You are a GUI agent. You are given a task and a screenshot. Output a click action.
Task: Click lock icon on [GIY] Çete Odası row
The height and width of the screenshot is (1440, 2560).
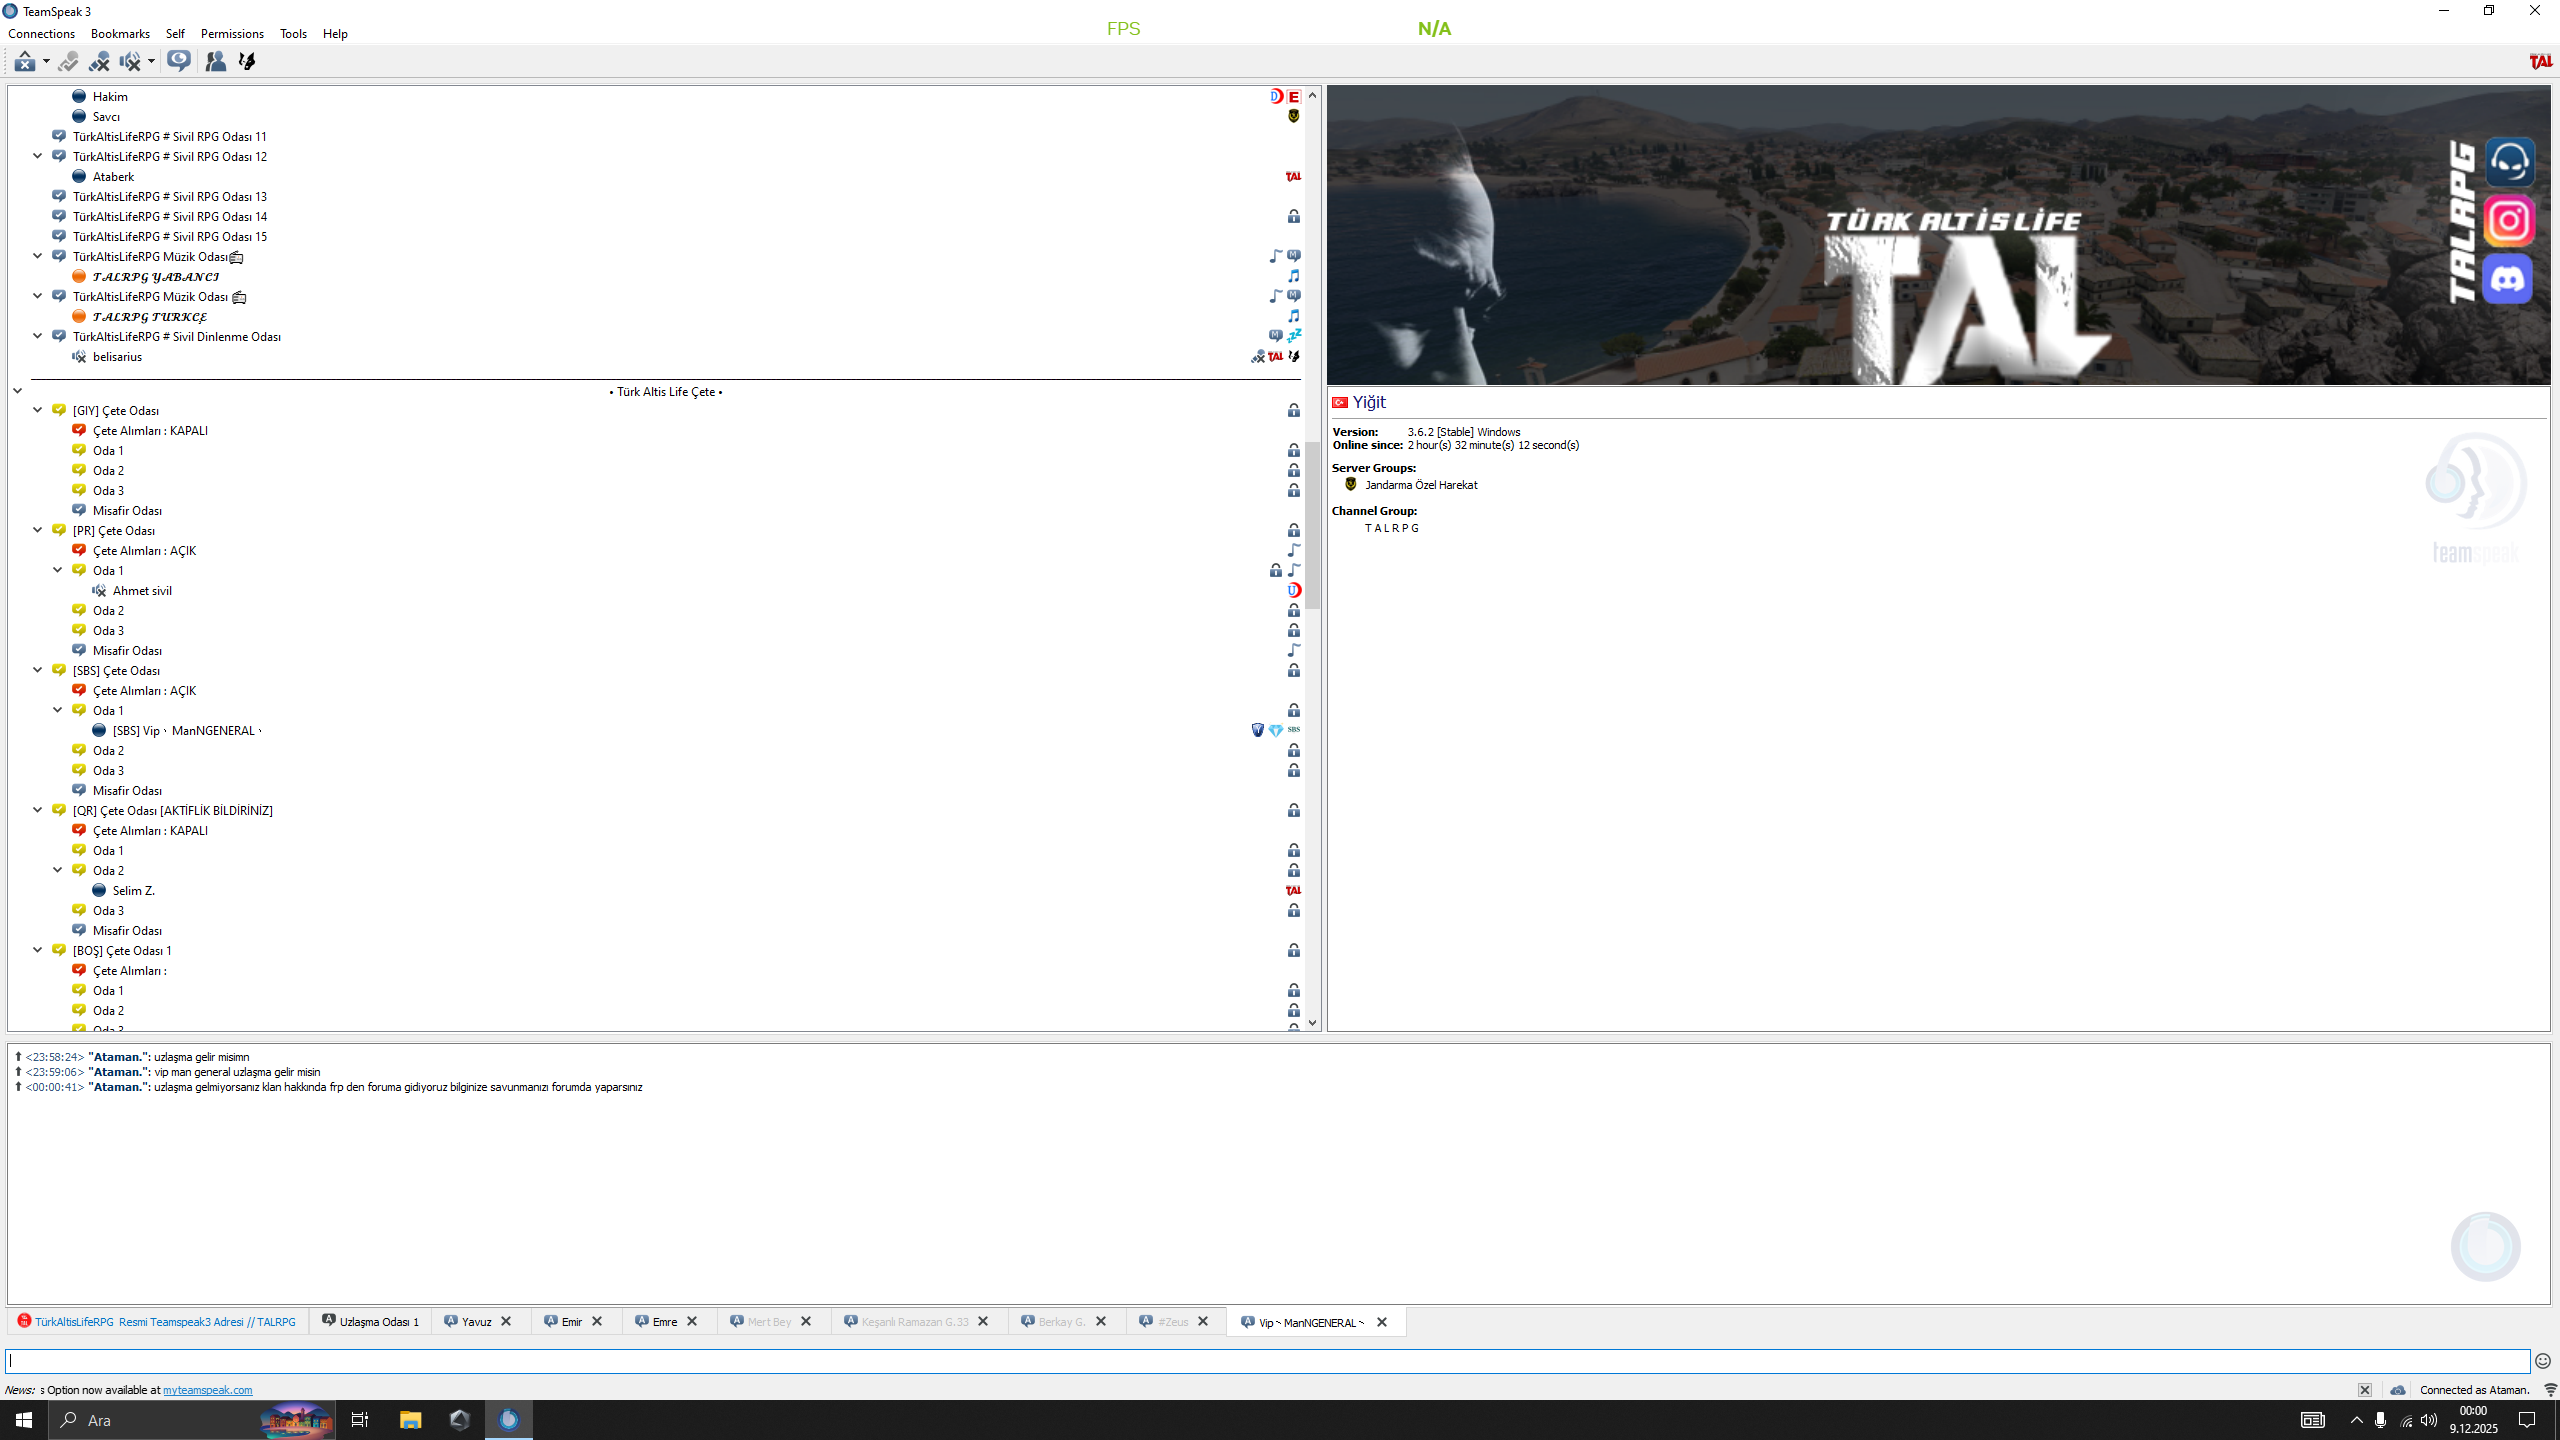[x=1294, y=411]
